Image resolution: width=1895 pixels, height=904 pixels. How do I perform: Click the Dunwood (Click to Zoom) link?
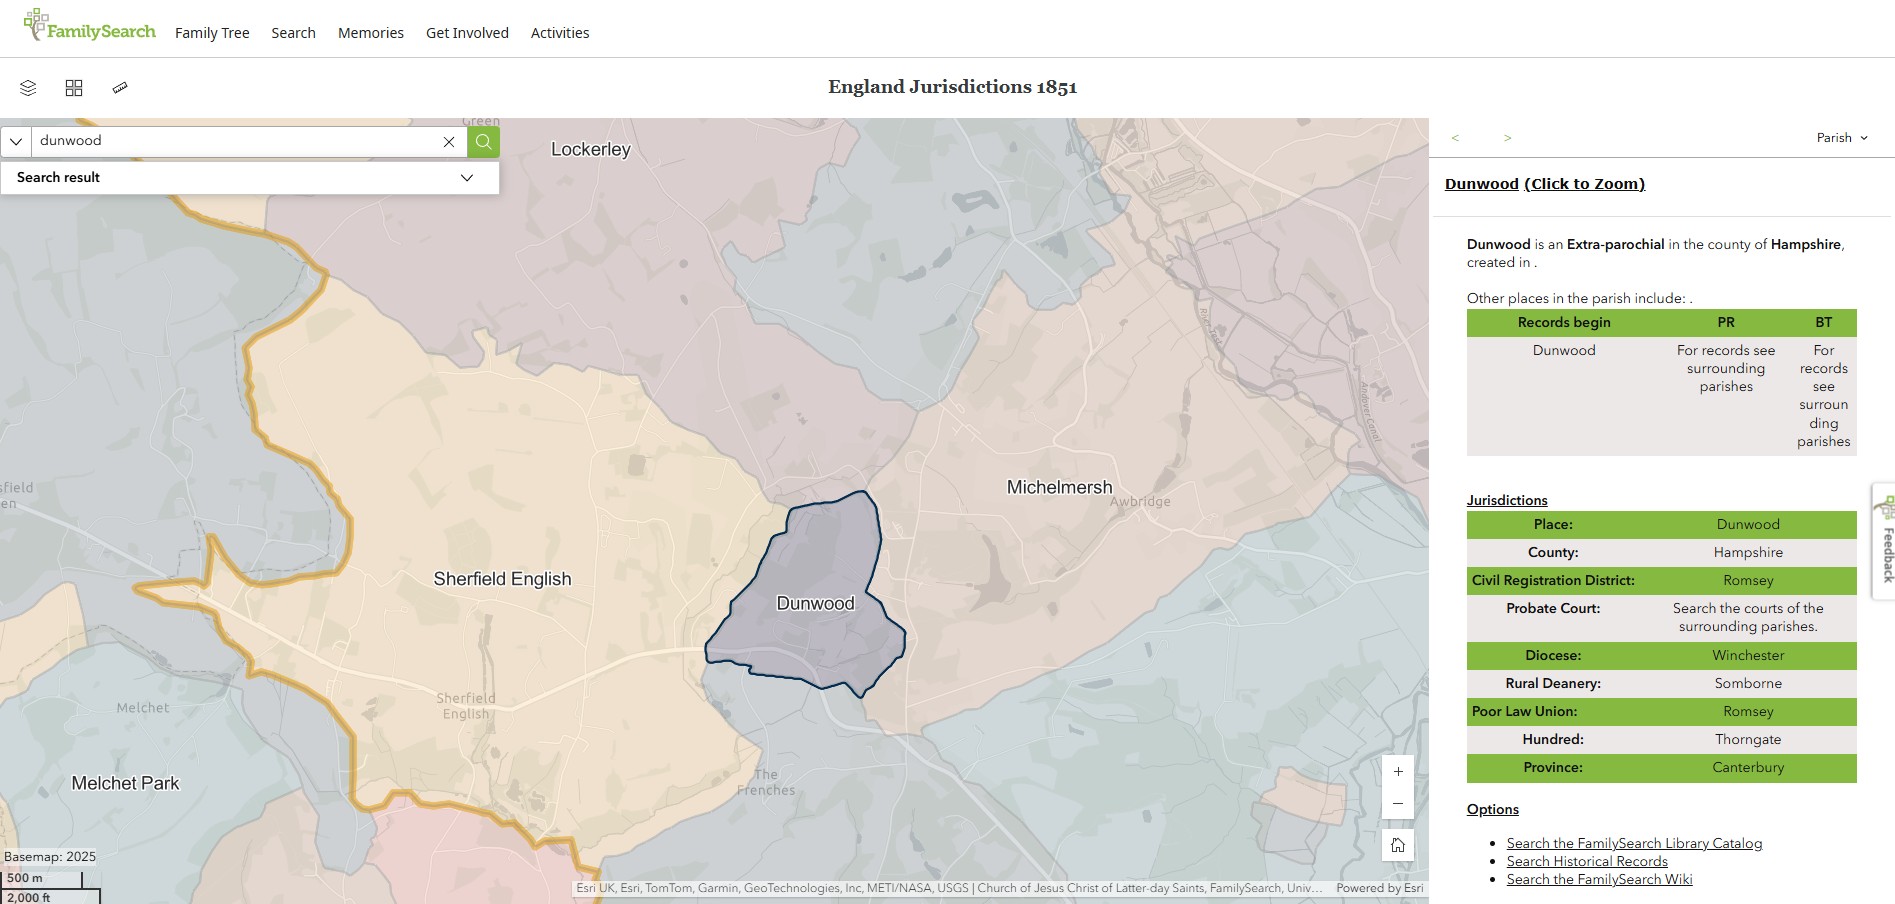[1544, 184]
